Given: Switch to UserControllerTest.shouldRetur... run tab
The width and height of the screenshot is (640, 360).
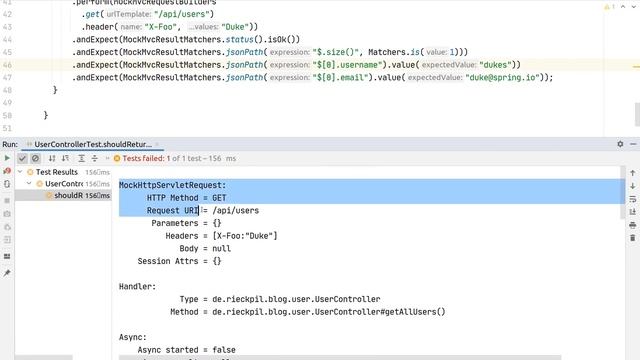Looking at the screenshot, I should 93,144.
